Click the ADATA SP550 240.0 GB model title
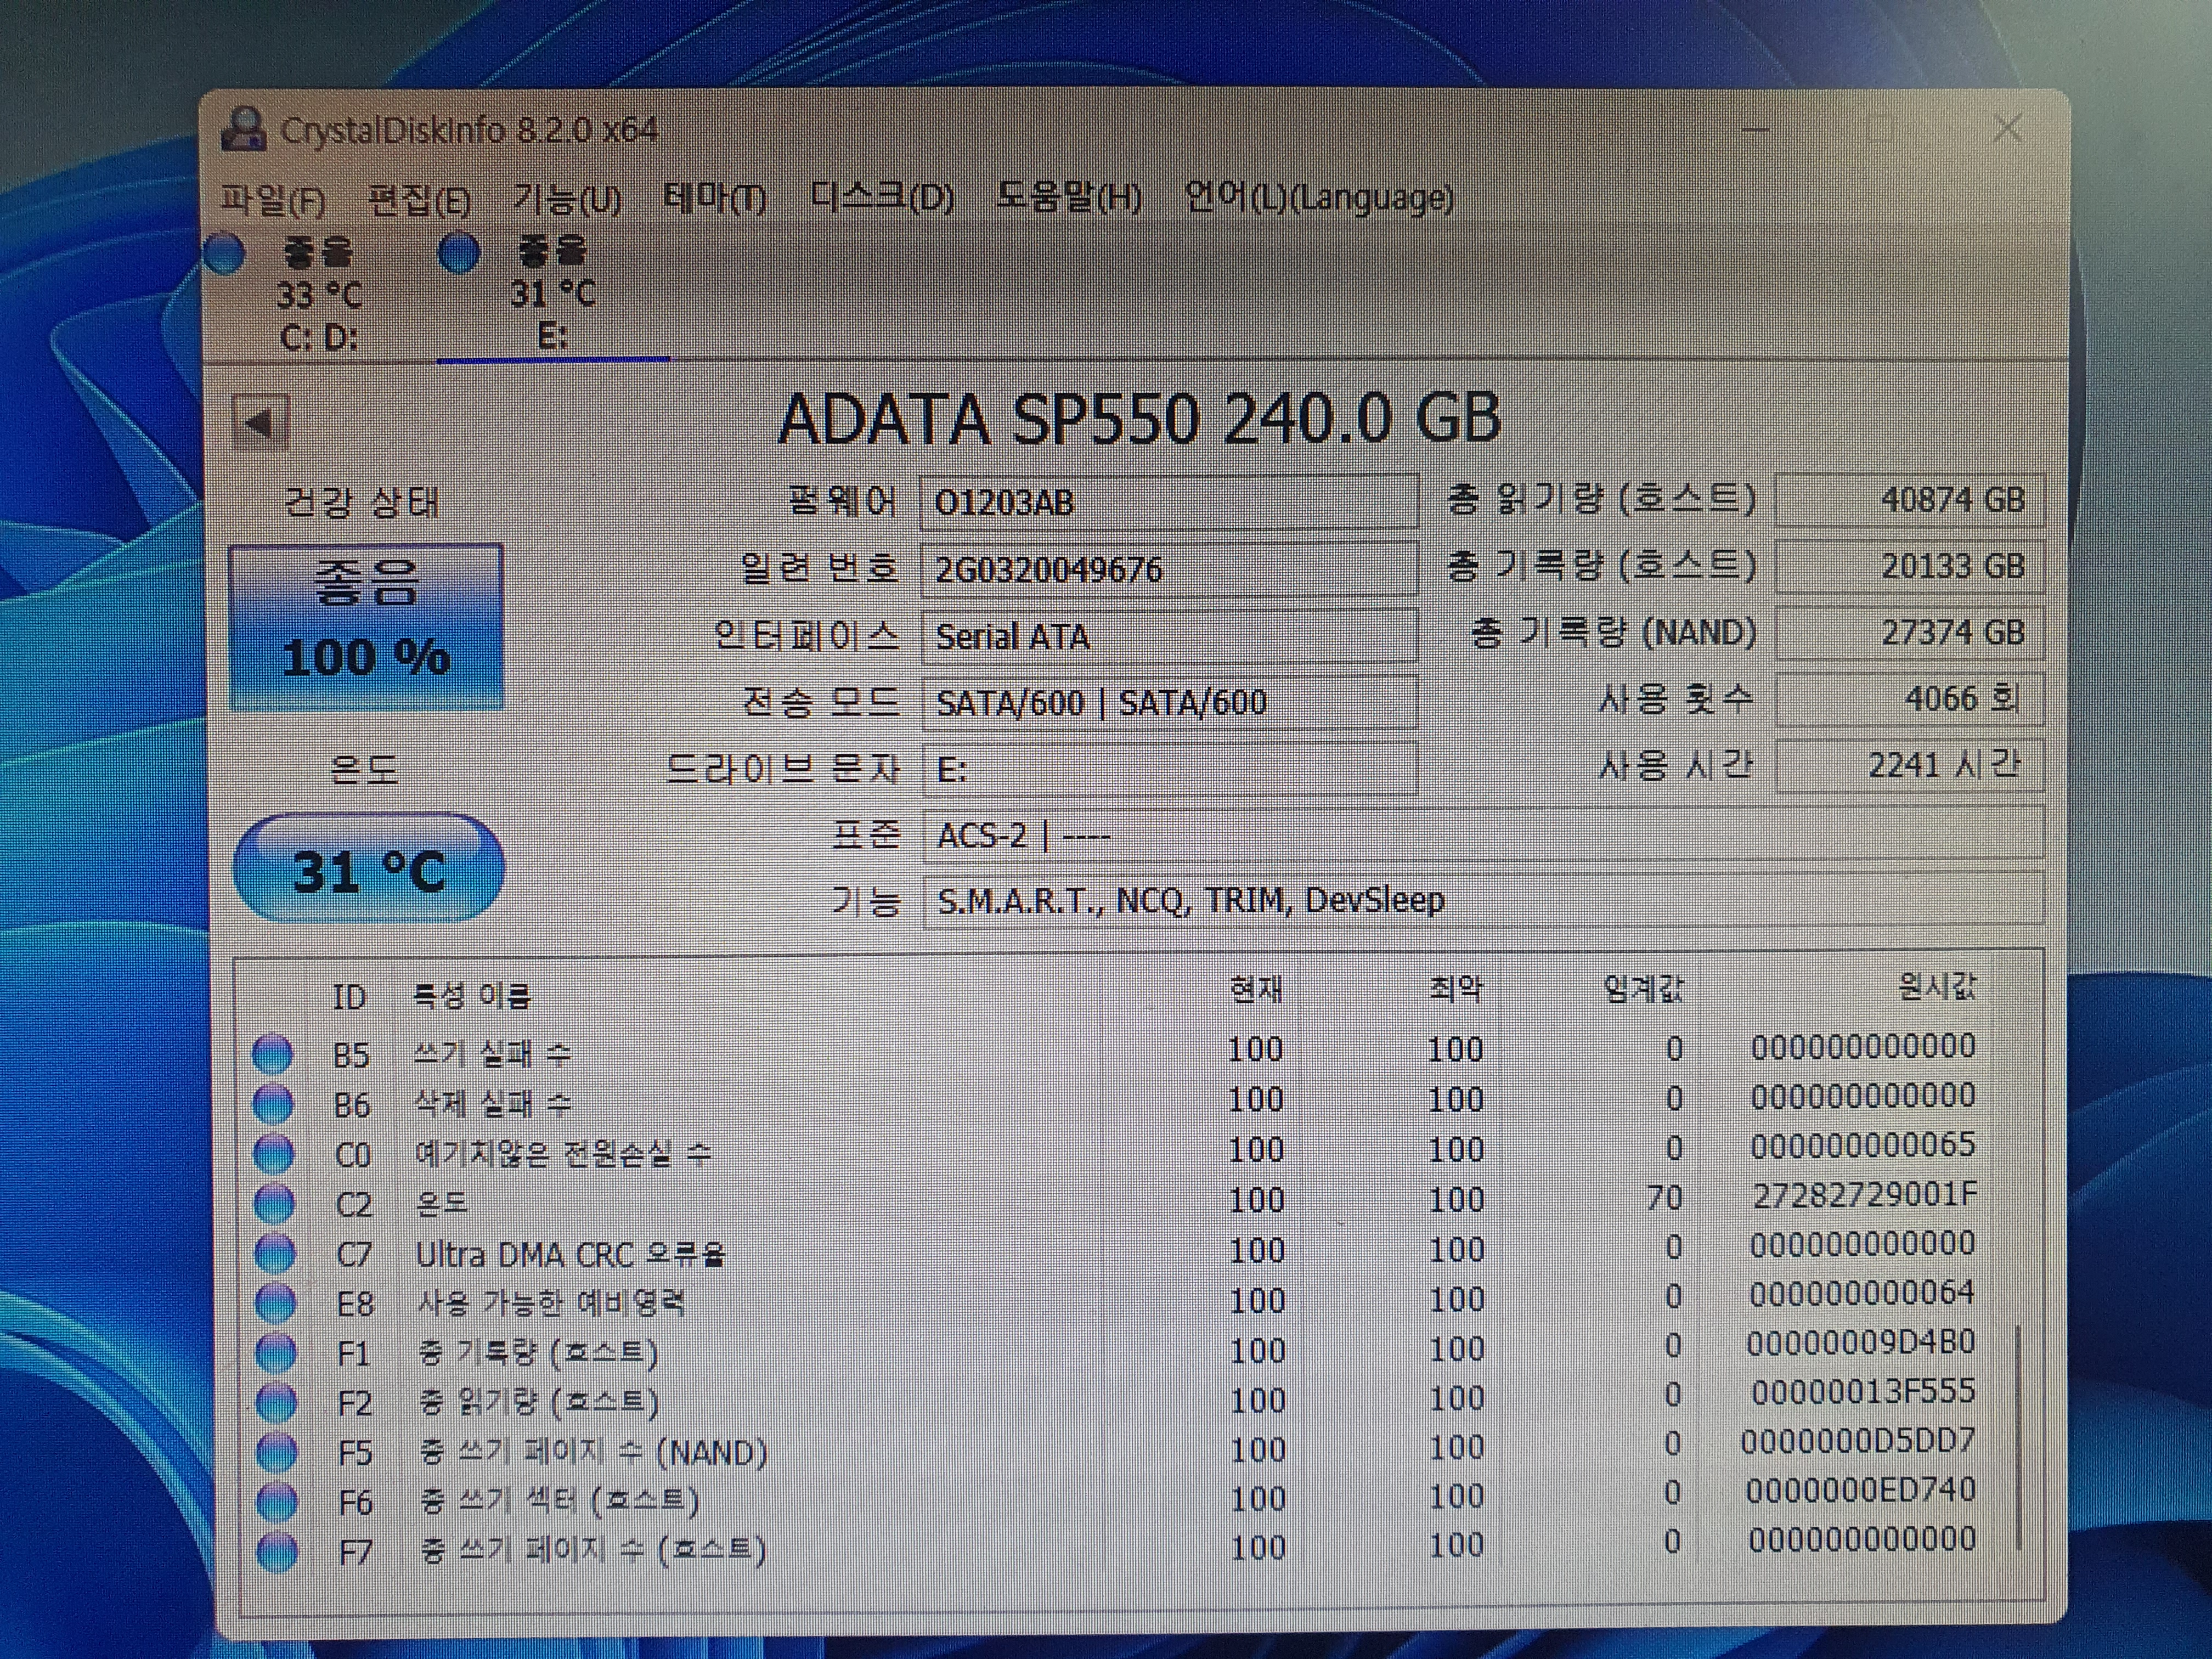This screenshot has height=1659, width=2212. point(1140,419)
